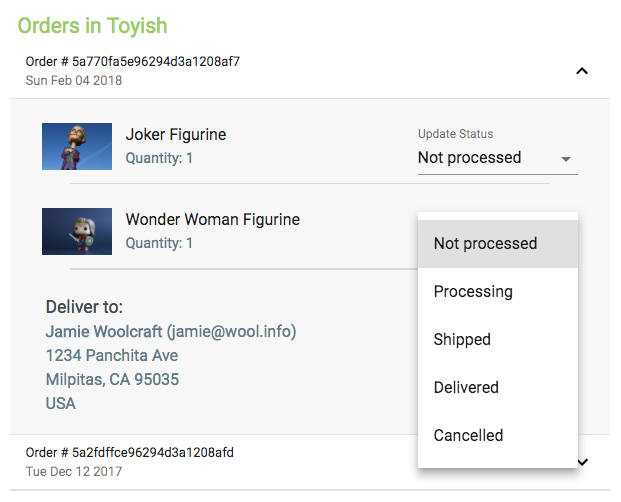Expand the order 5a2fdffce96294d3a1208afd chevron

click(583, 461)
